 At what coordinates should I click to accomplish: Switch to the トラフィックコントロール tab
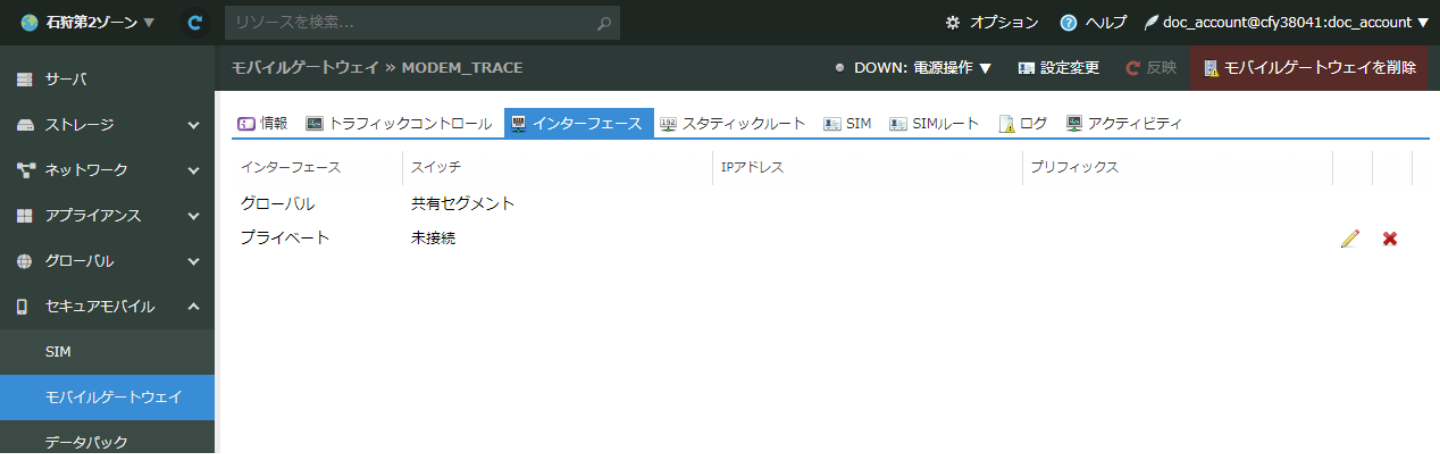399,124
